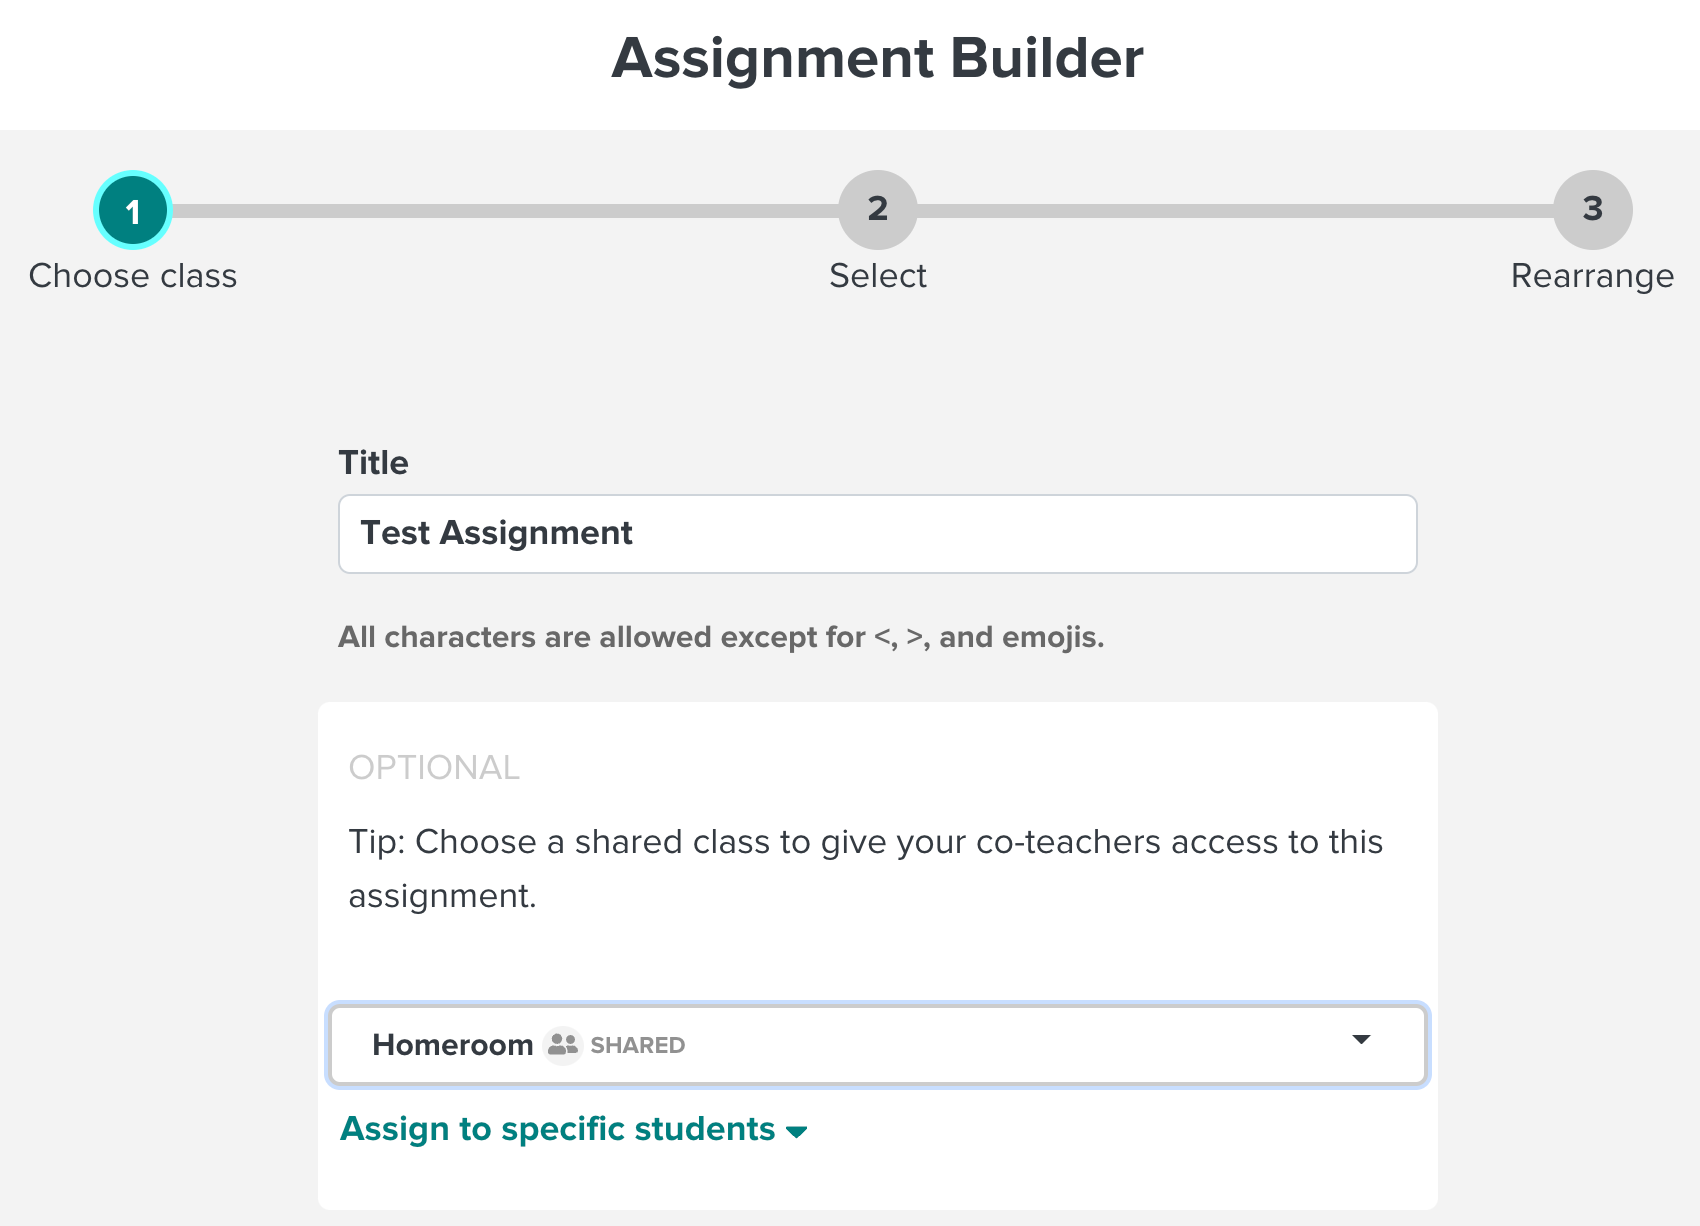Click into the Title input field
Viewport: 1700px width, 1226px height.
(x=878, y=534)
